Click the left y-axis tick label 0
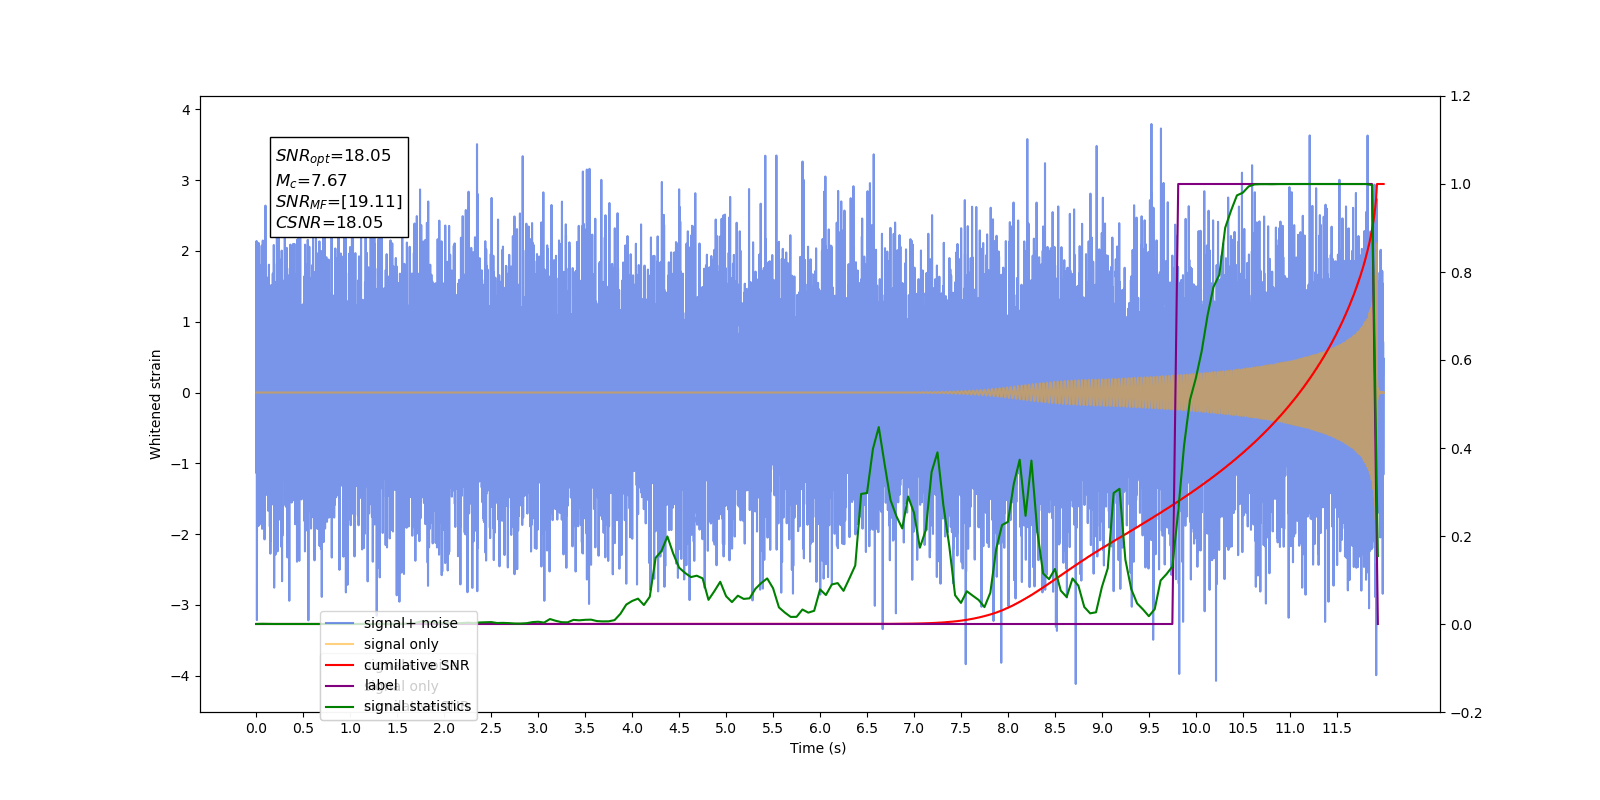 pyautogui.click(x=186, y=393)
